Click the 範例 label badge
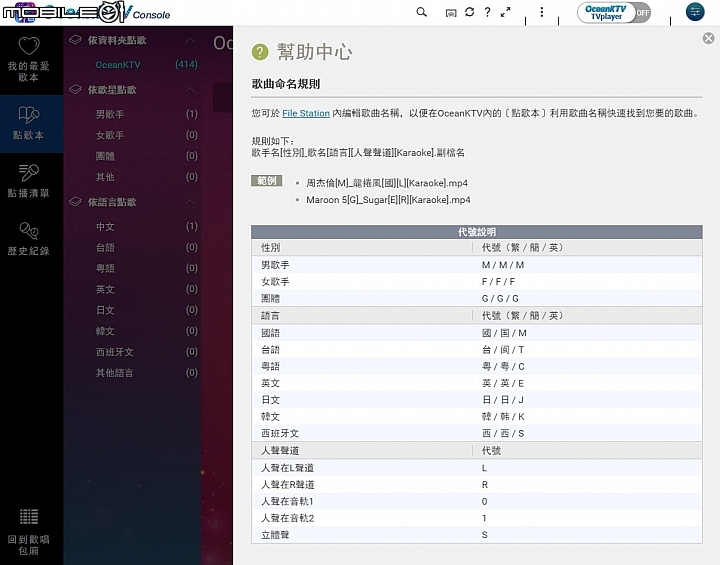 click(266, 181)
